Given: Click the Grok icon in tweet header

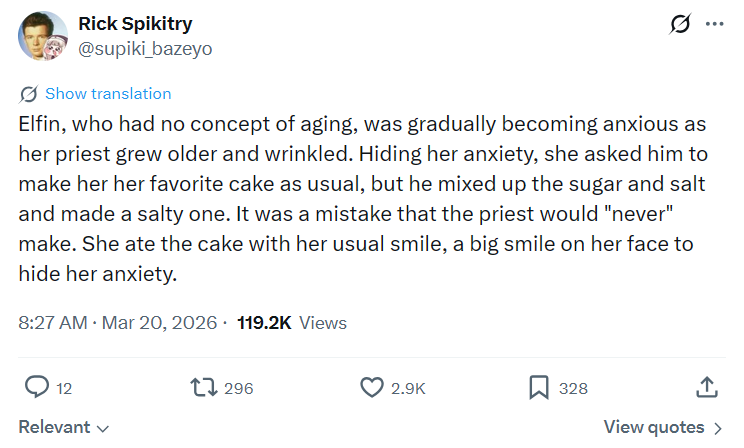Looking at the screenshot, I should [680, 24].
